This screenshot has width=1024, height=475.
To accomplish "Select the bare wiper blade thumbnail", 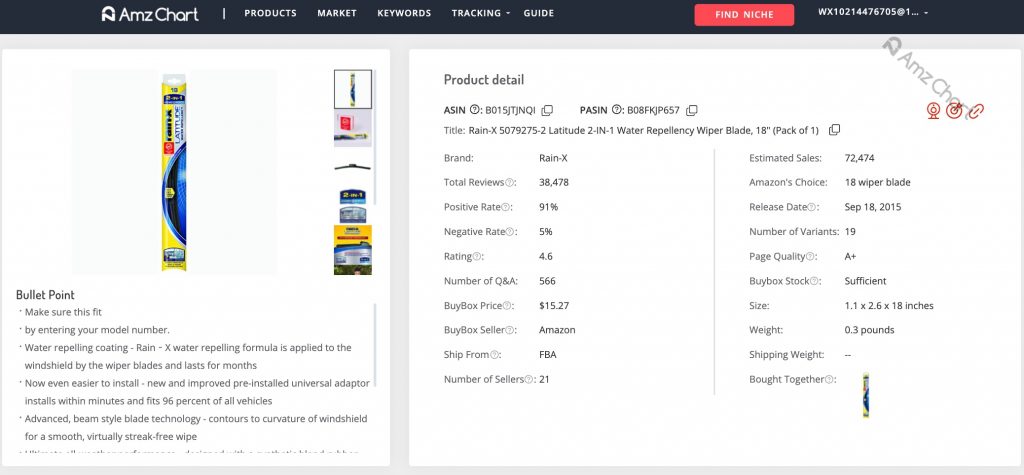I will point(353,166).
